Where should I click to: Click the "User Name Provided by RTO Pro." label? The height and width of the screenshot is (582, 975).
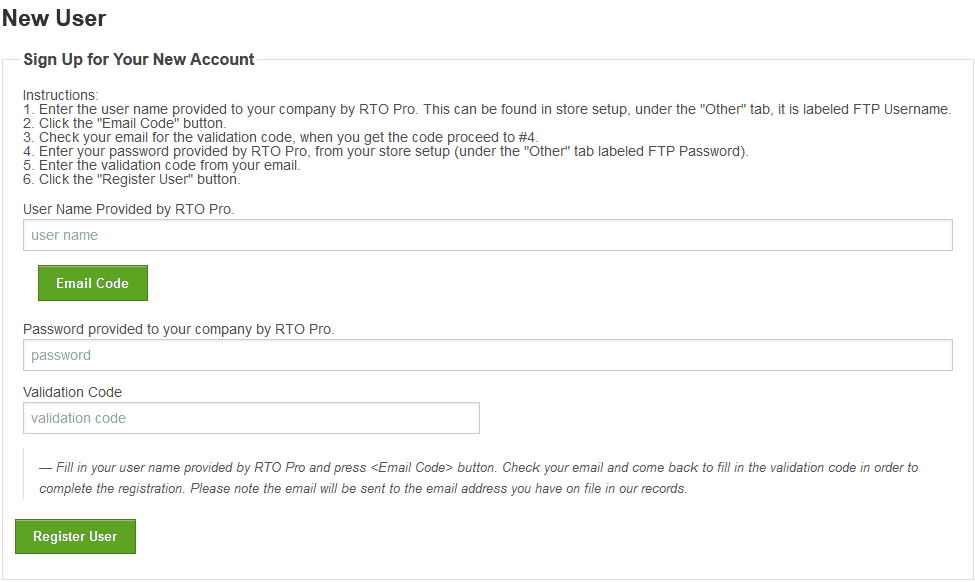point(128,210)
